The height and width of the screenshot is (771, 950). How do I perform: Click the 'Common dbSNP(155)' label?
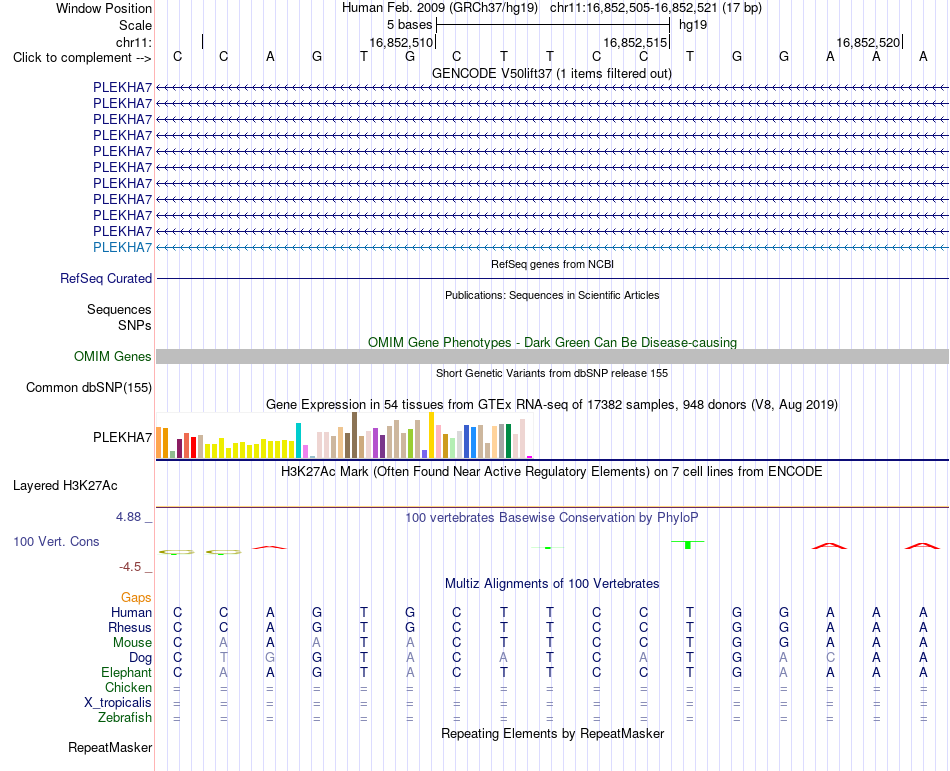tap(89, 388)
